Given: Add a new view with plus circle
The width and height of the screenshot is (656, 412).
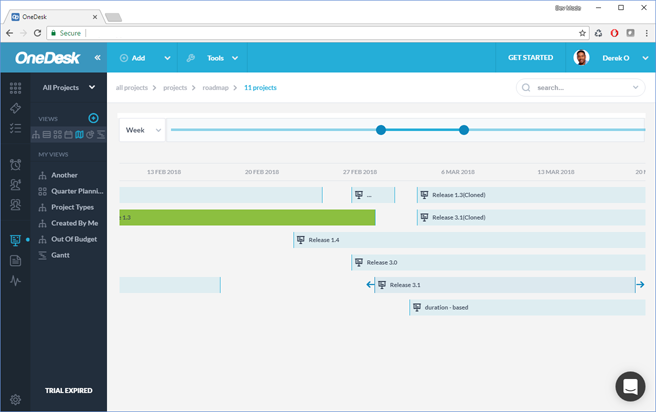Looking at the screenshot, I should pyautogui.click(x=93, y=118).
